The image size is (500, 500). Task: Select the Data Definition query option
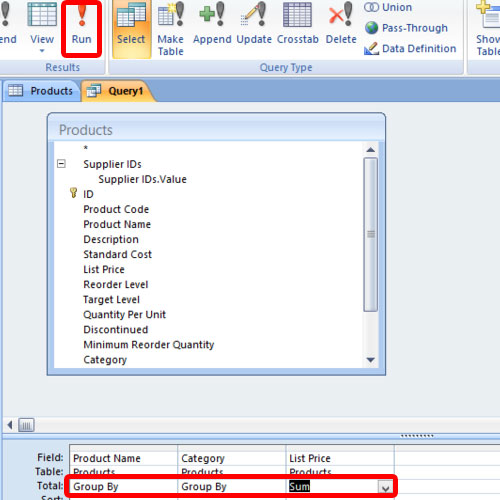[410, 49]
